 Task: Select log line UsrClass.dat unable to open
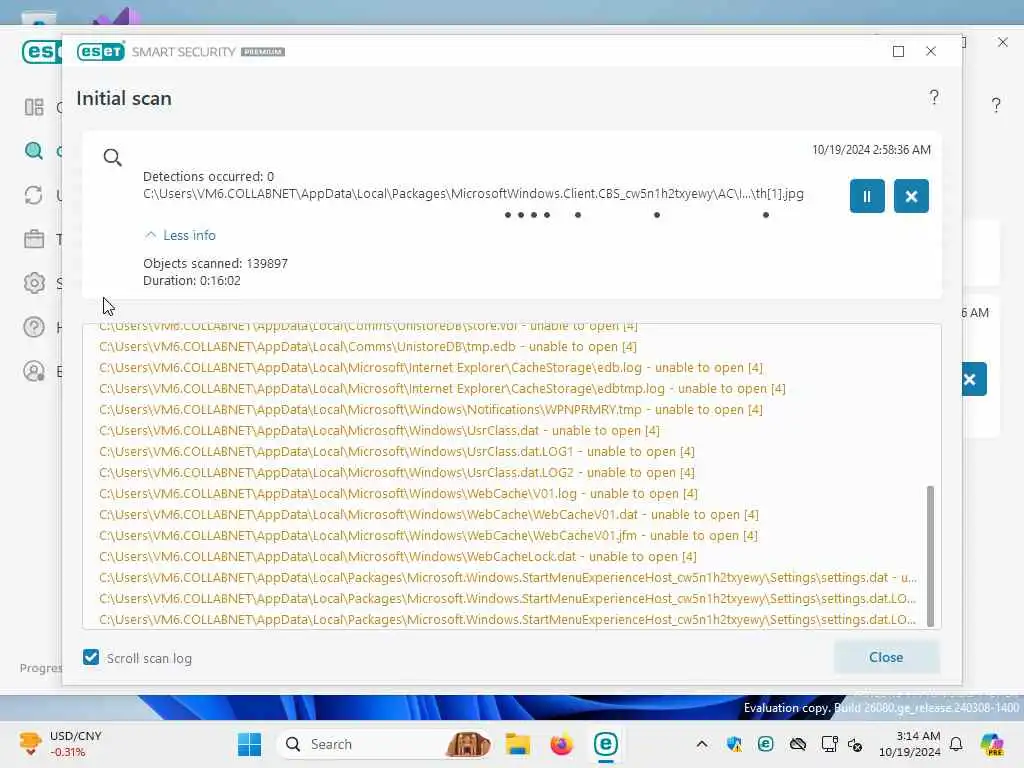379,430
